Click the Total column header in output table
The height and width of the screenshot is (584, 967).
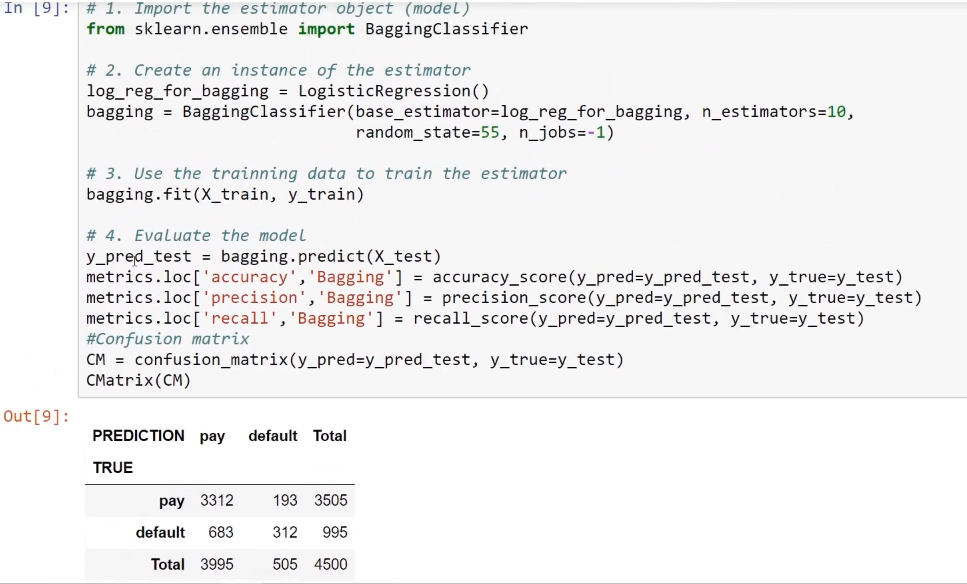[329, 436]
